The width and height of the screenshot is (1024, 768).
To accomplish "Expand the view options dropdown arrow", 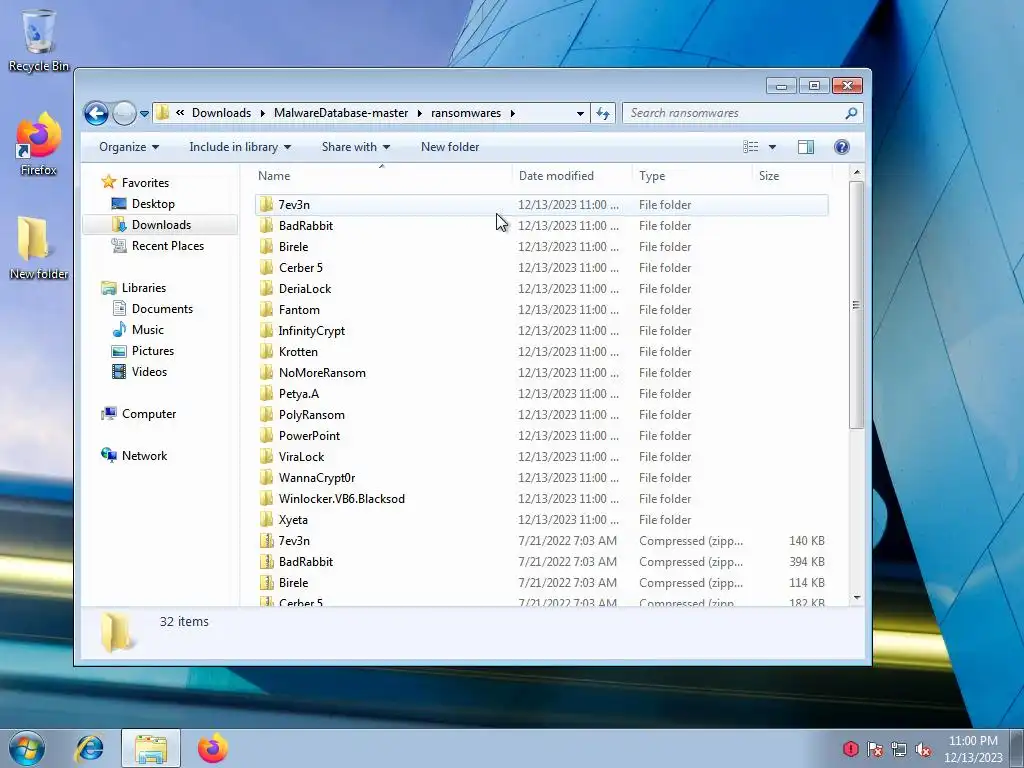I will point(772,147).
